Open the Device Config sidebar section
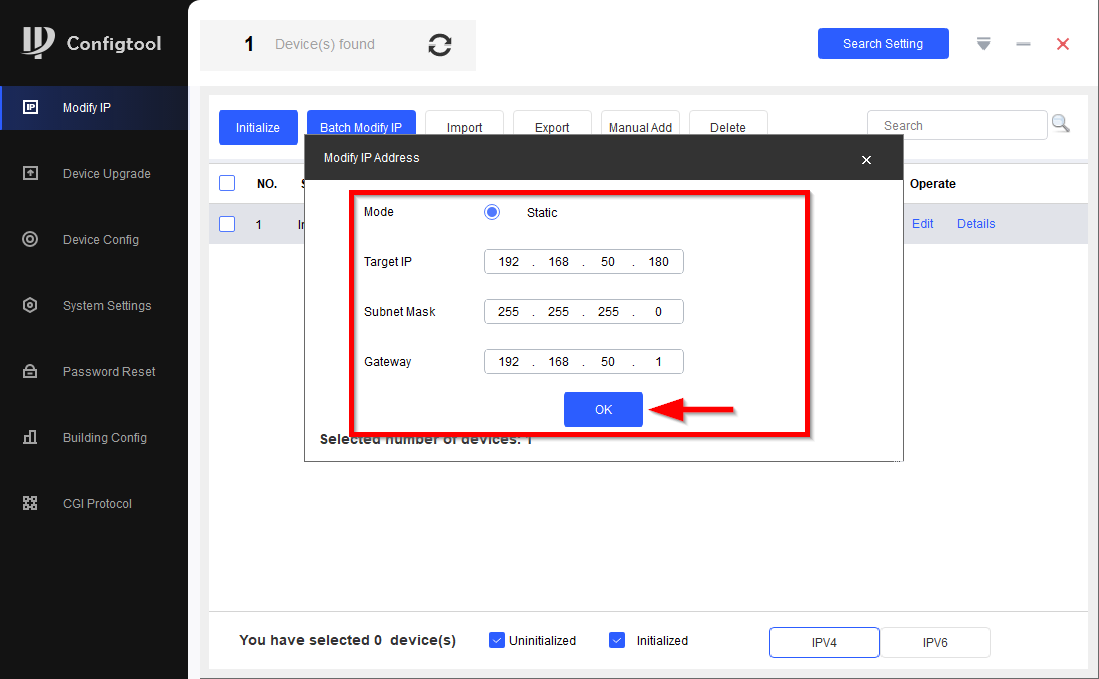 click(x=100, y=240)
